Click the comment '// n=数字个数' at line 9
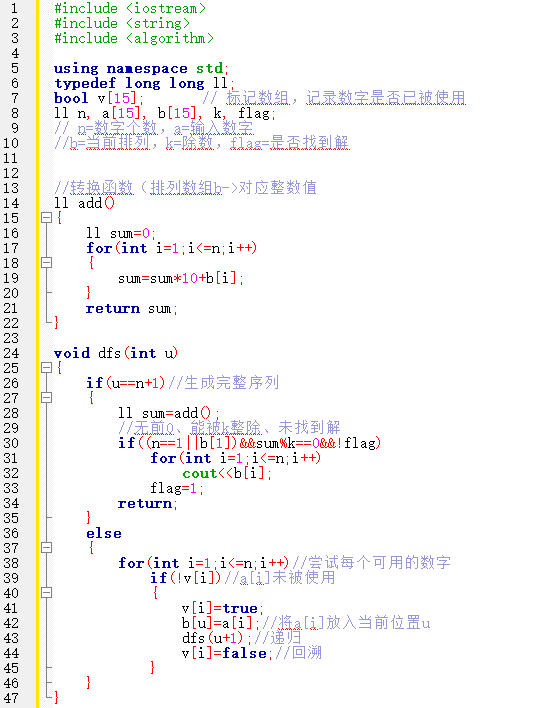Viewport: 554px width, 708px height. click(x=106, y=128)
